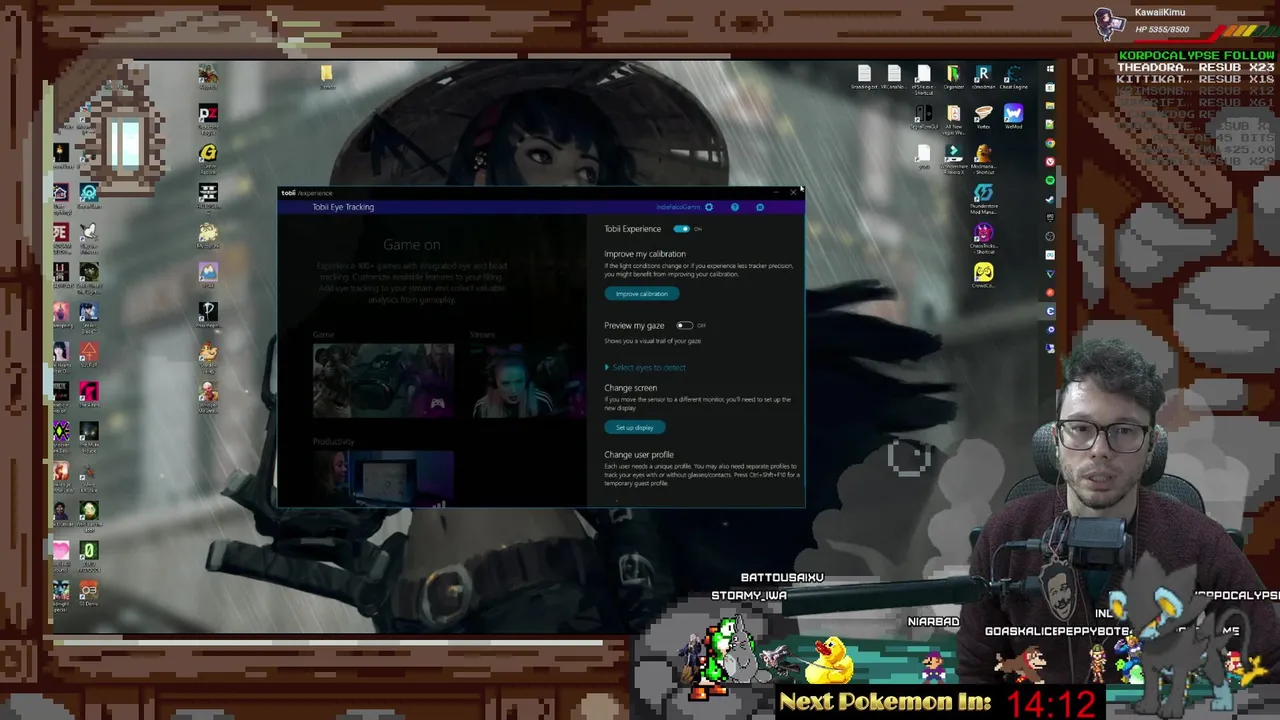Expand Select eyes to detect section

tap(645, 367)
